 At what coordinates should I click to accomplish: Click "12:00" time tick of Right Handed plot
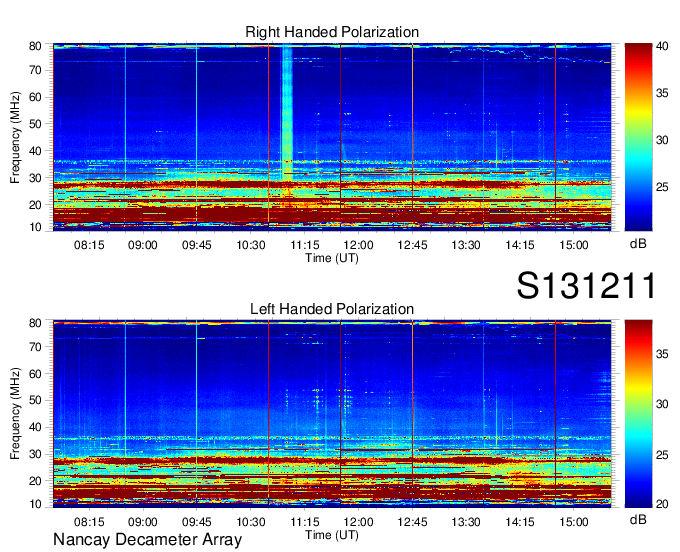[x=359, y=245]
